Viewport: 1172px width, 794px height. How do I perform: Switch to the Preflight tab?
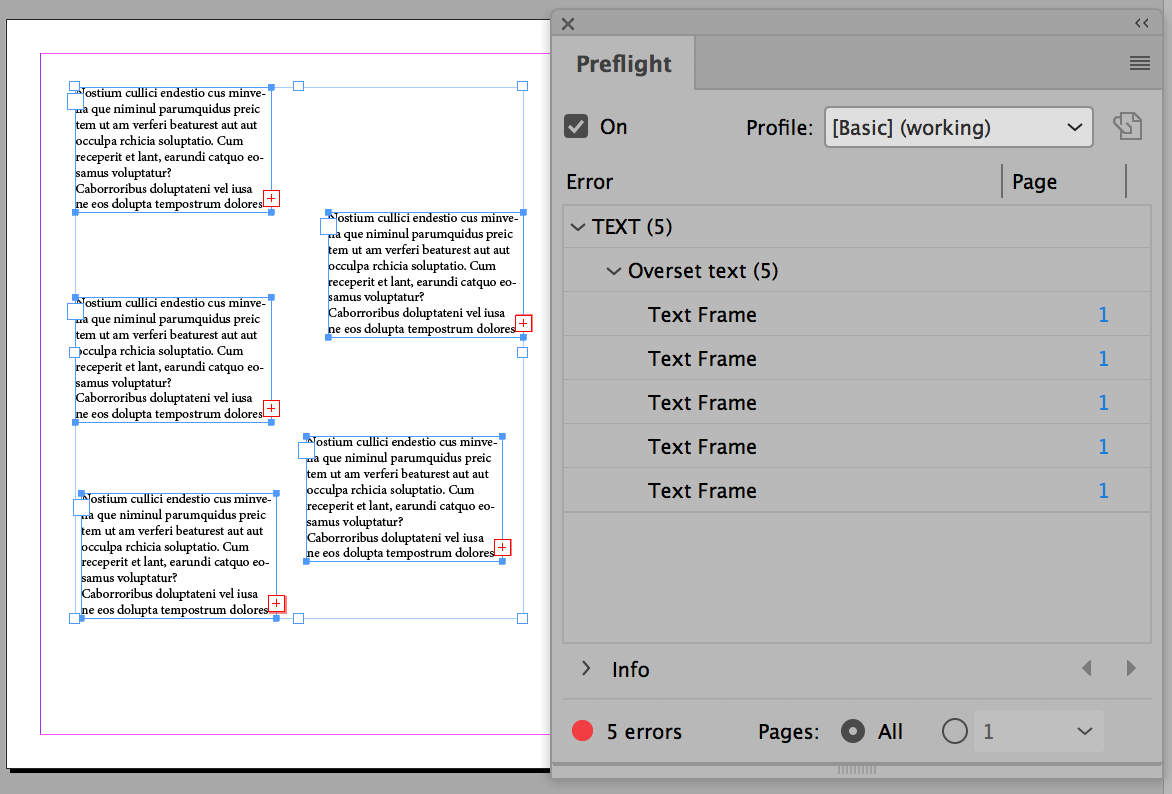coord(622,63)
